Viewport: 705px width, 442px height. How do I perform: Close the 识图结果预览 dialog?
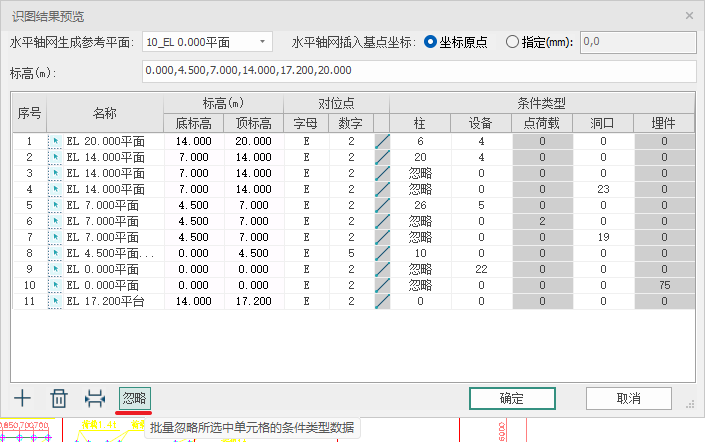(689, 16)
